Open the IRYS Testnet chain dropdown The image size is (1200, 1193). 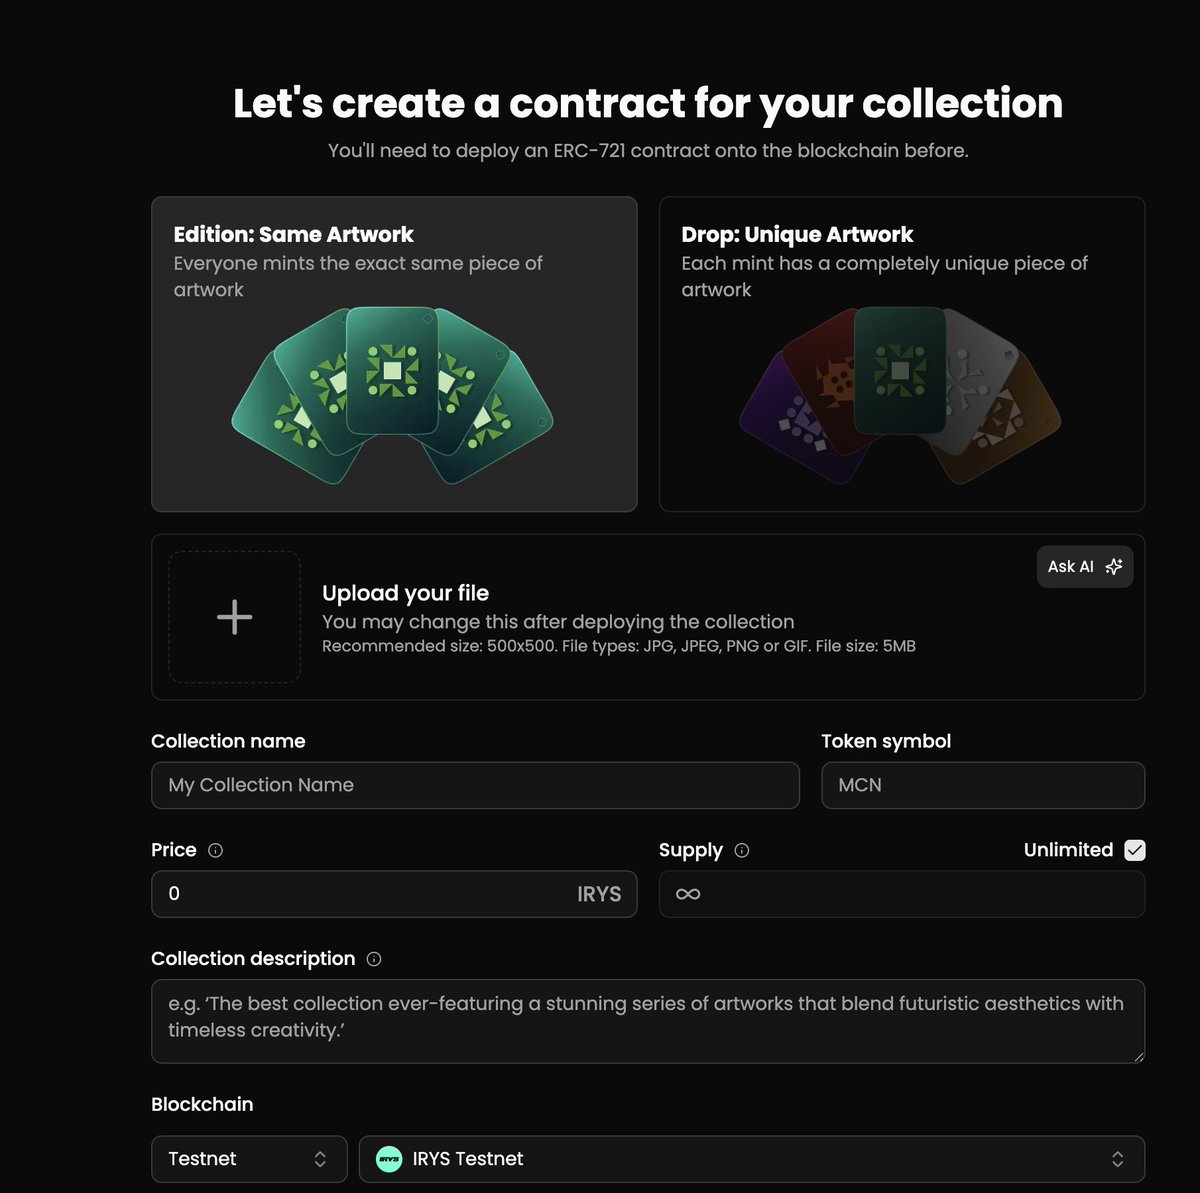[752, 1159]
